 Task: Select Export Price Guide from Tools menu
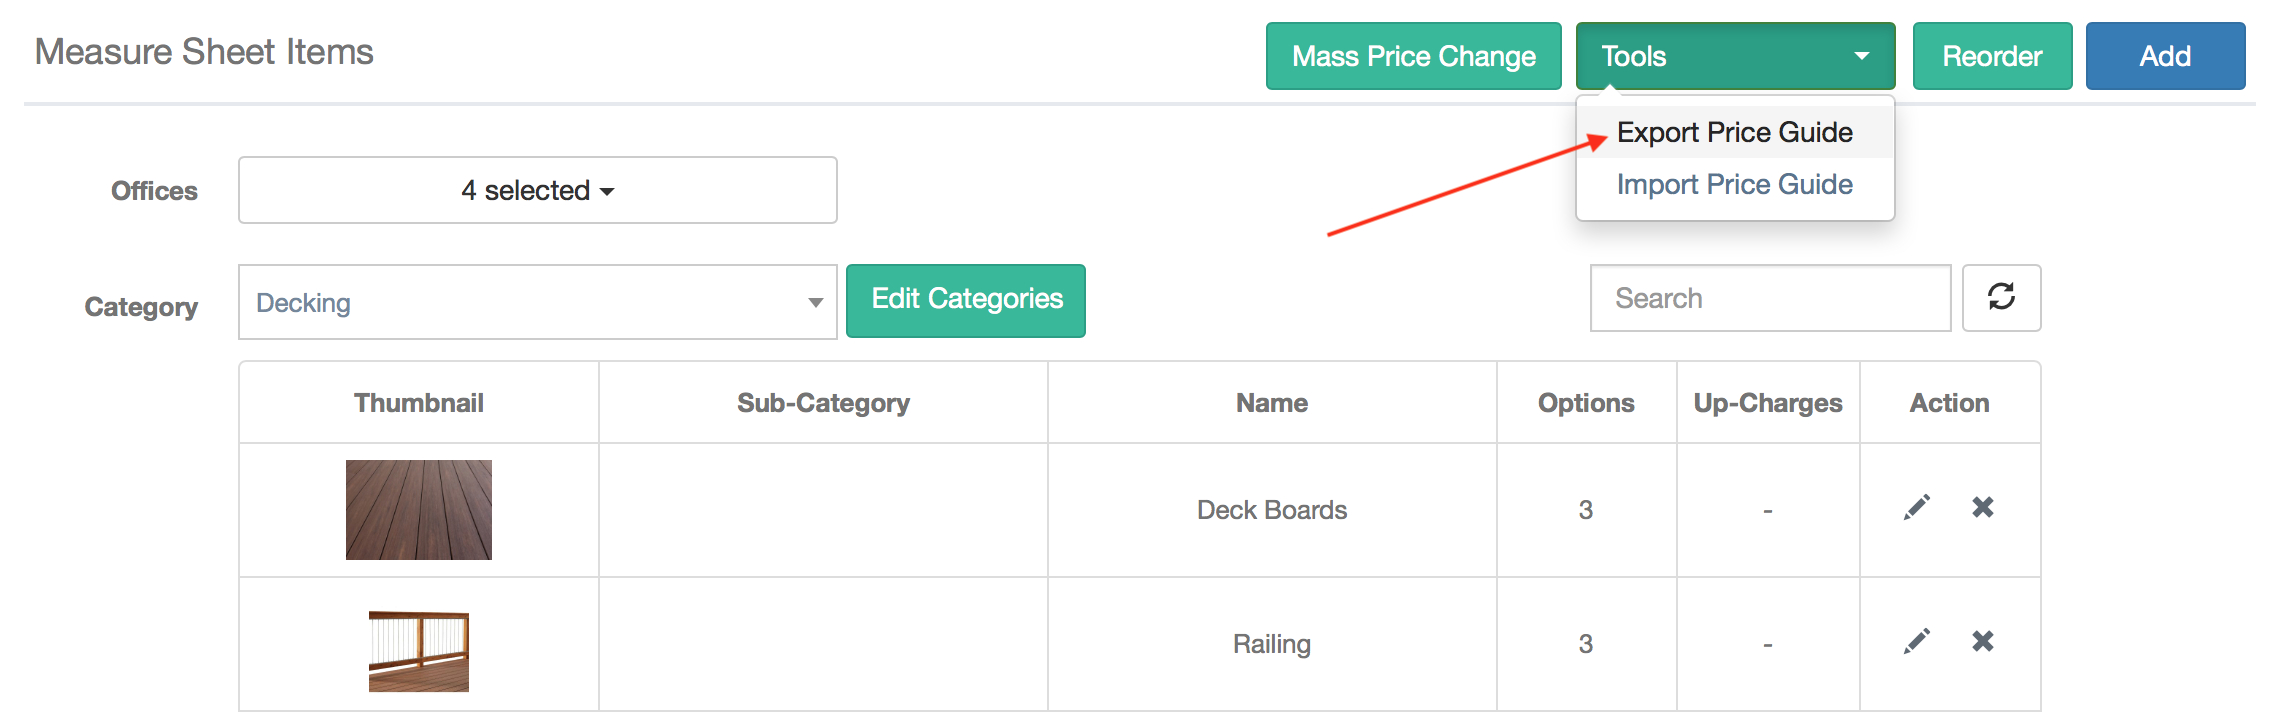point(1736,131)
